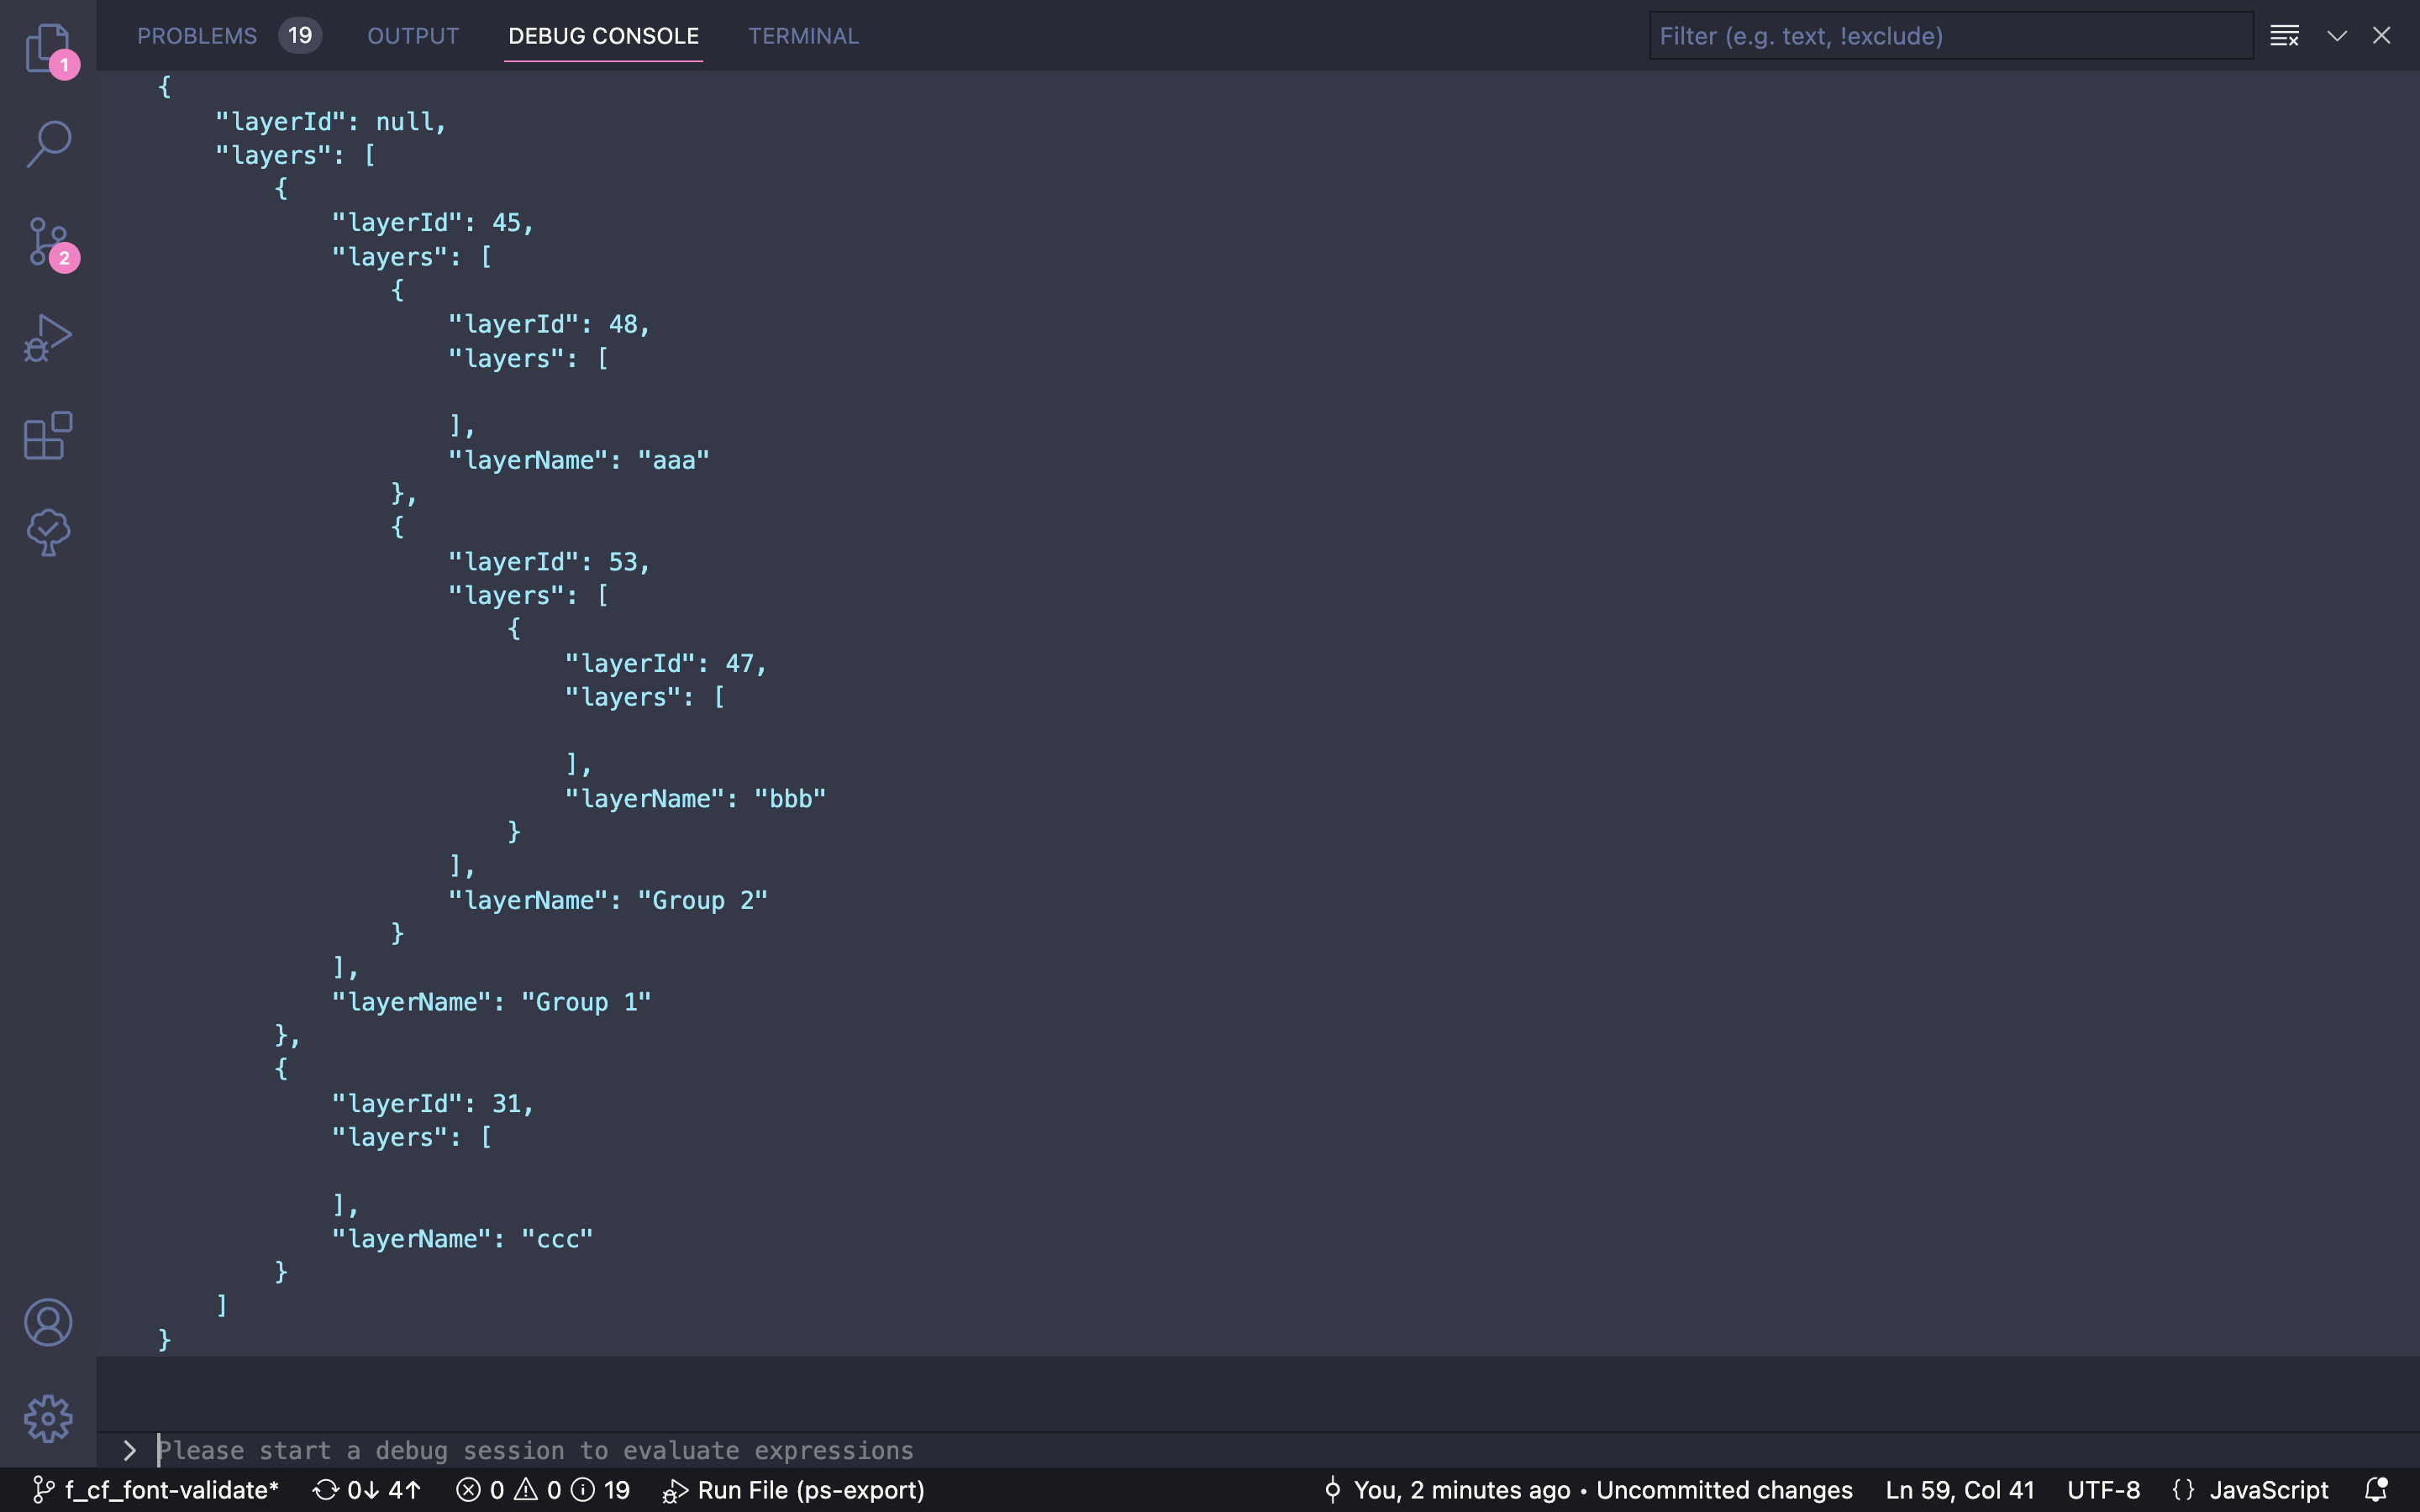Open the Source Control view
The image size is (2420, 1512).
pyautogui.click(x=47, y=242)
